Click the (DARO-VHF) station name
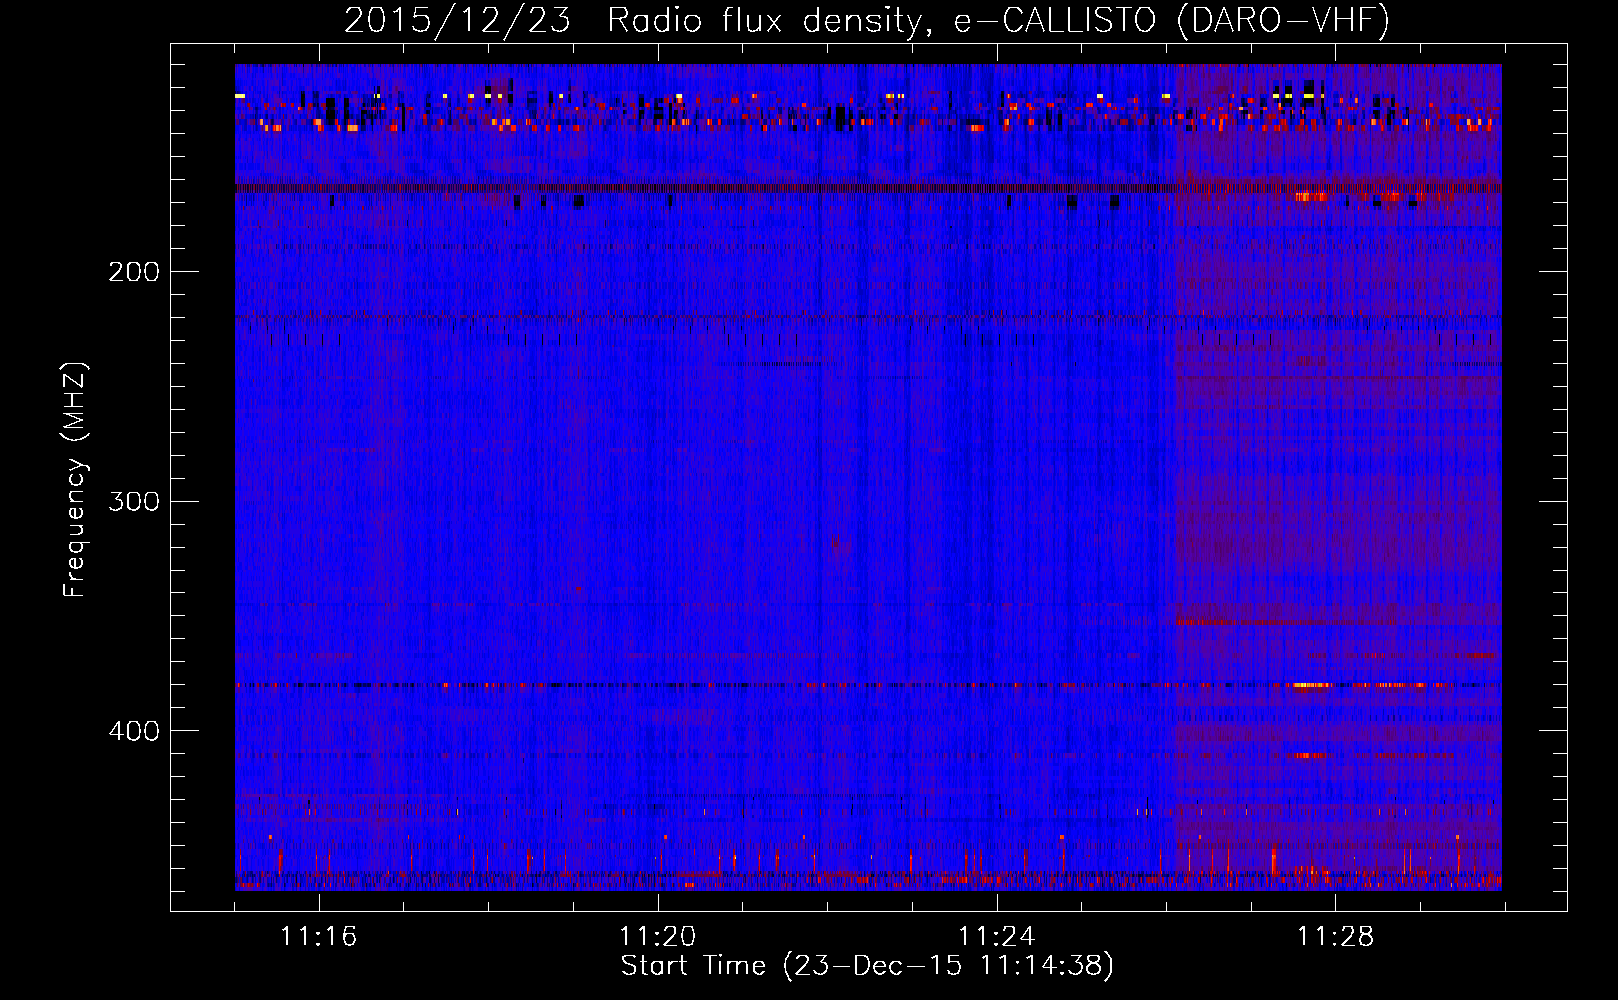The image size is (1618, 1000). point(1283,20)
